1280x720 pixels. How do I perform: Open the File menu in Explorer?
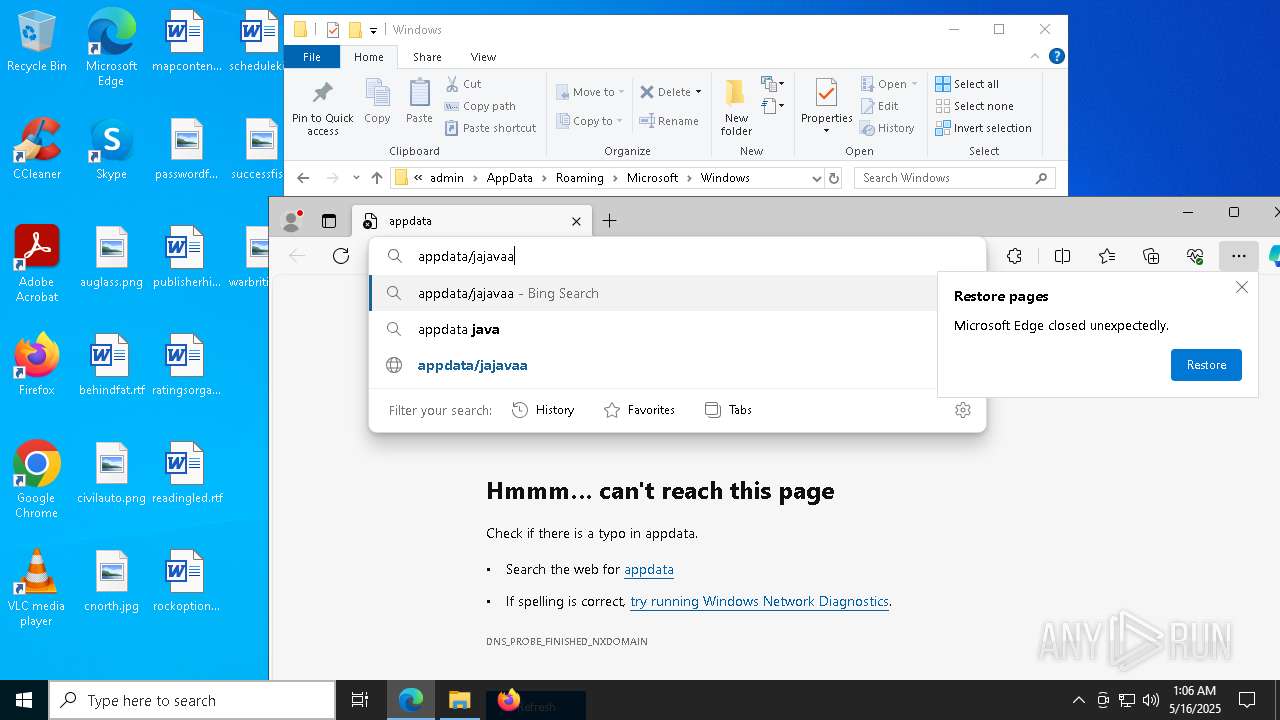click(312, 57)
